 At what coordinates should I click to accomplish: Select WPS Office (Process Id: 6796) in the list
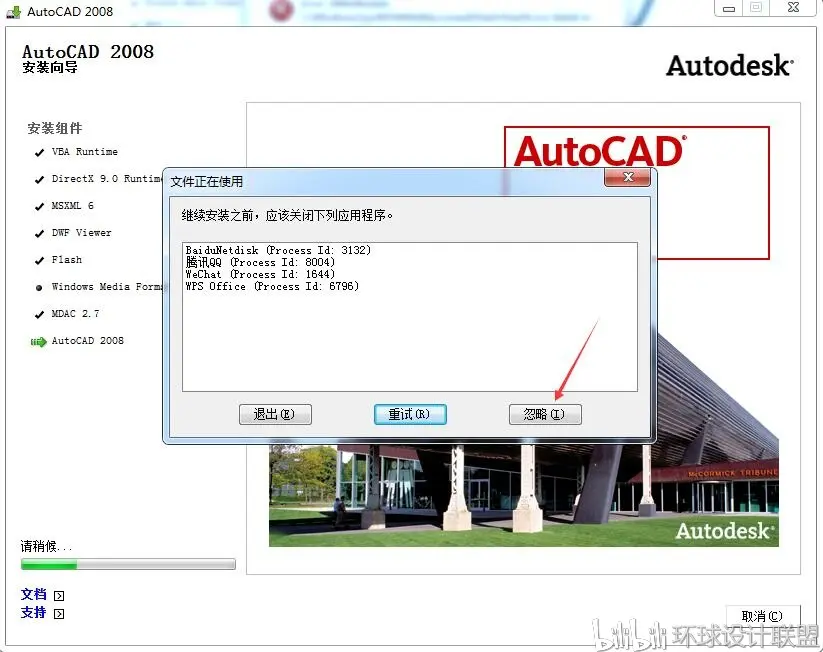tap(272, 286)
